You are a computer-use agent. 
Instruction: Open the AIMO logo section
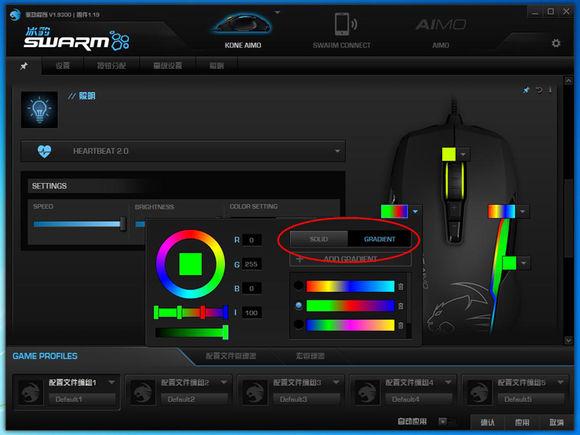click(441, 25)
